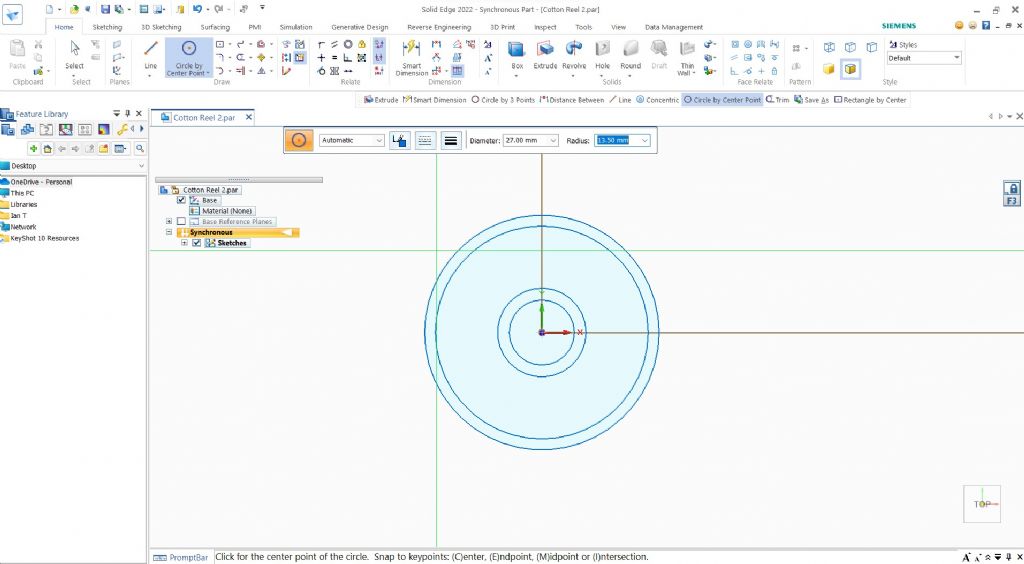1024x564 pixels.
Task: Open the Surfacing ribbon tab
Action: pyautogui.click(x=215, y=27)
